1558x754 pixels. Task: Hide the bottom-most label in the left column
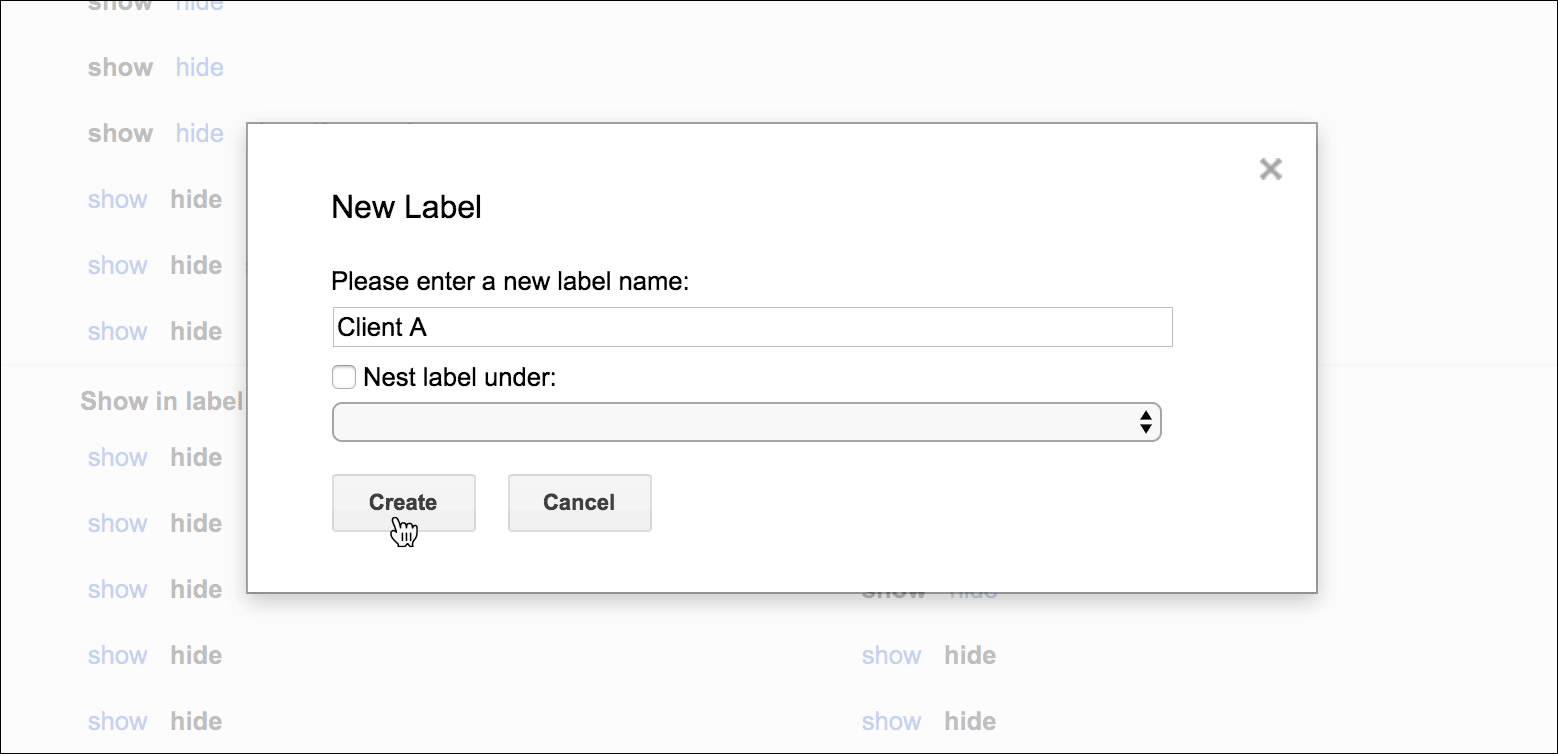[196, 721]
